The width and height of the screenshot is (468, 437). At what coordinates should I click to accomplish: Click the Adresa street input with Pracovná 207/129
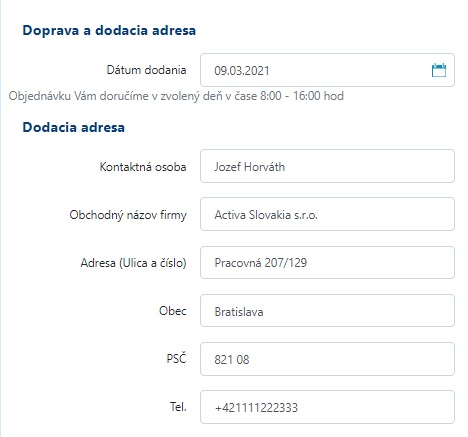(x=327, y=262)
